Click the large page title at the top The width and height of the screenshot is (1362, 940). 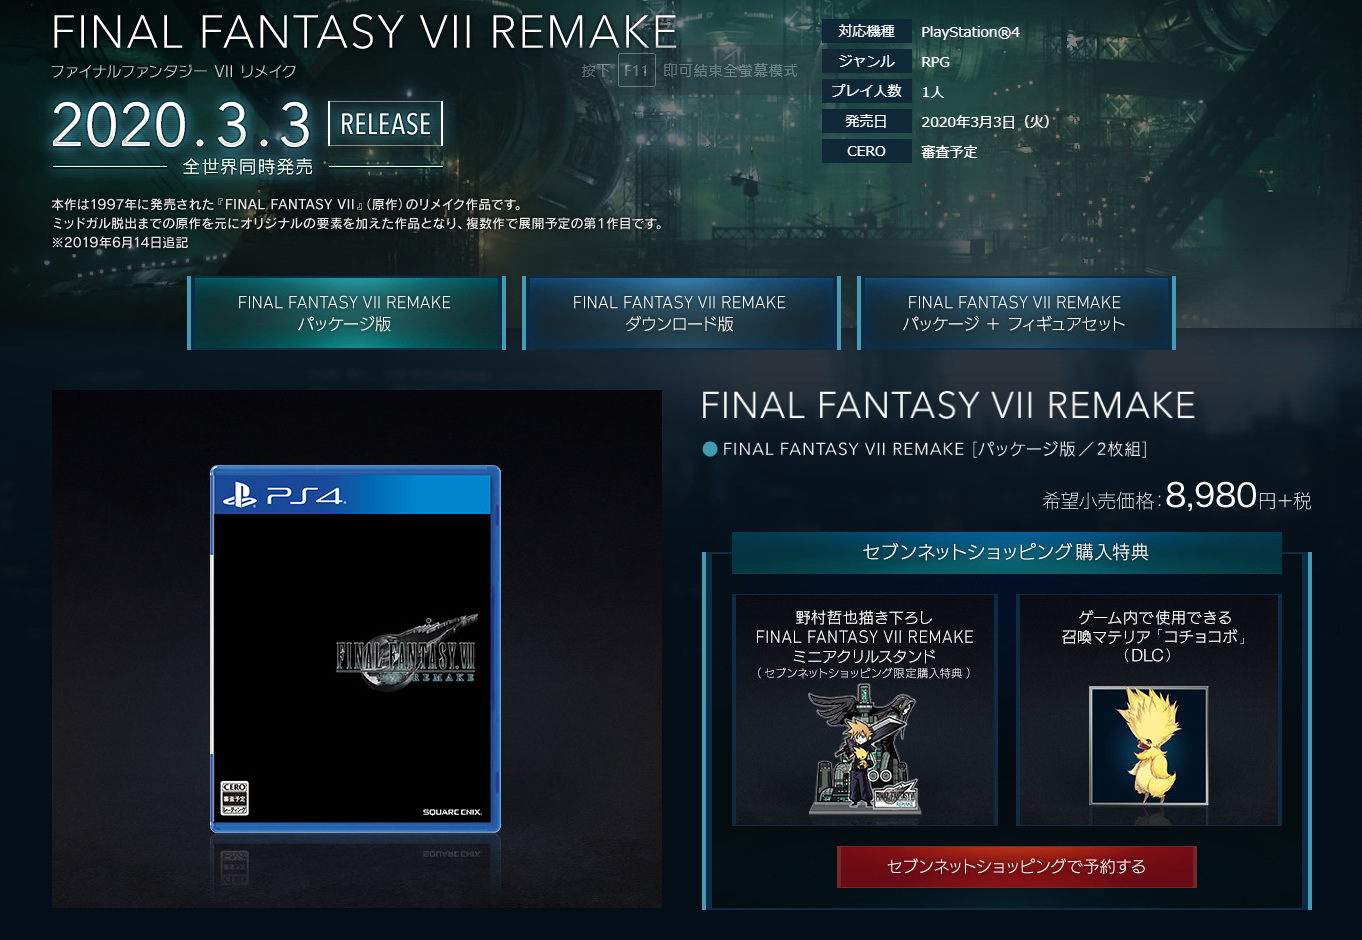point(364,33)
